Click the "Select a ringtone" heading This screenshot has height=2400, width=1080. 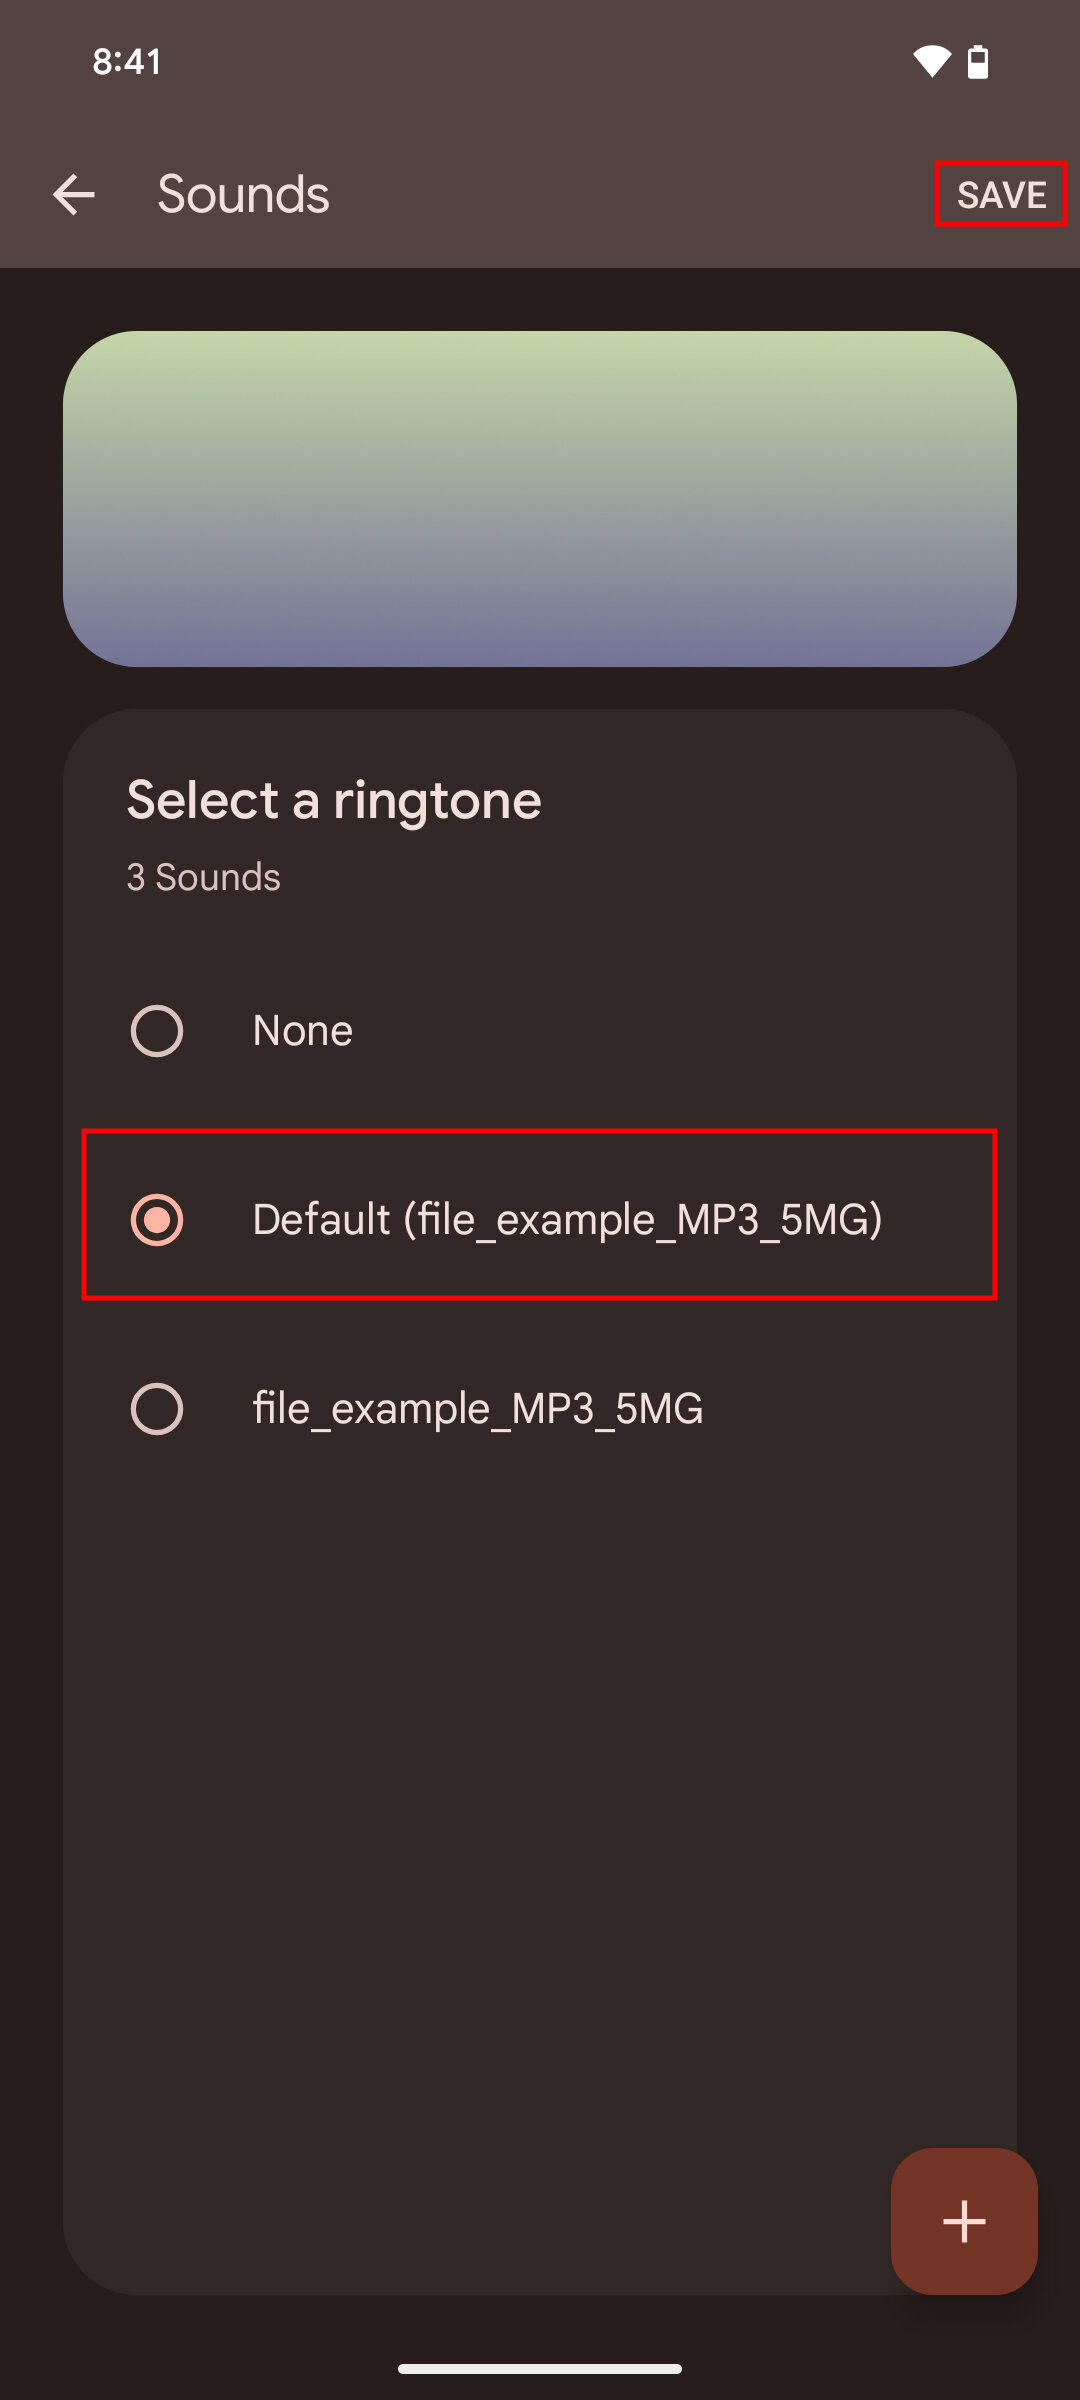pyautogui.click(x=334, y=801)
